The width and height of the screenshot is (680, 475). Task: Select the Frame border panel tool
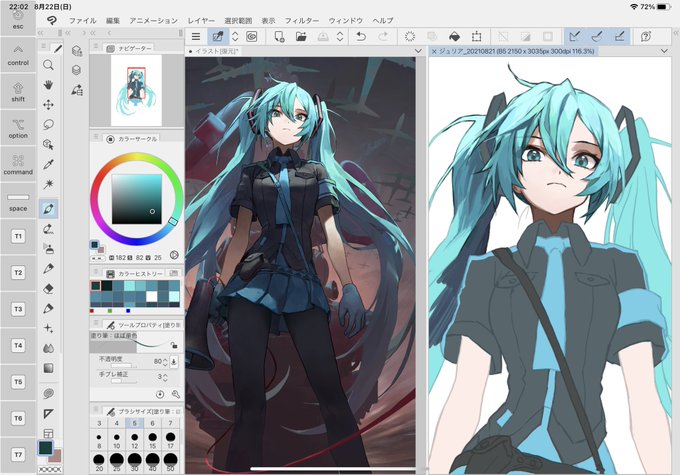[48, 433]
